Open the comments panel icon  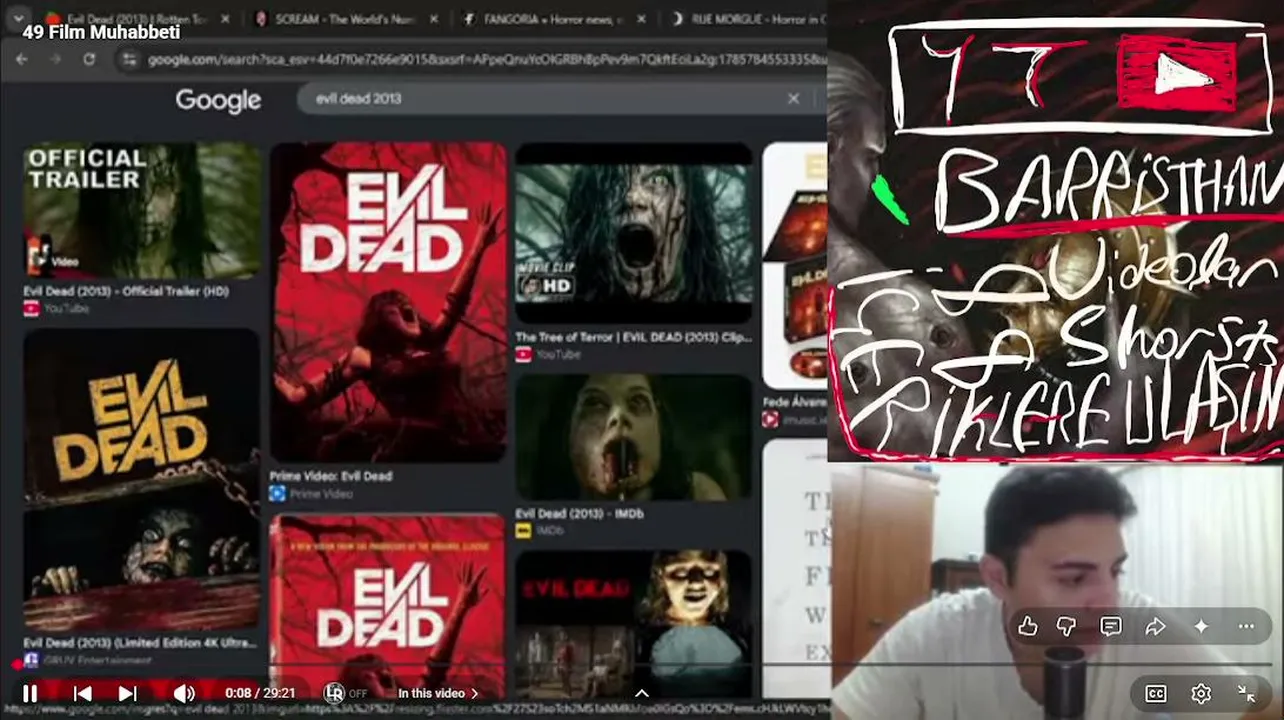1110,626
